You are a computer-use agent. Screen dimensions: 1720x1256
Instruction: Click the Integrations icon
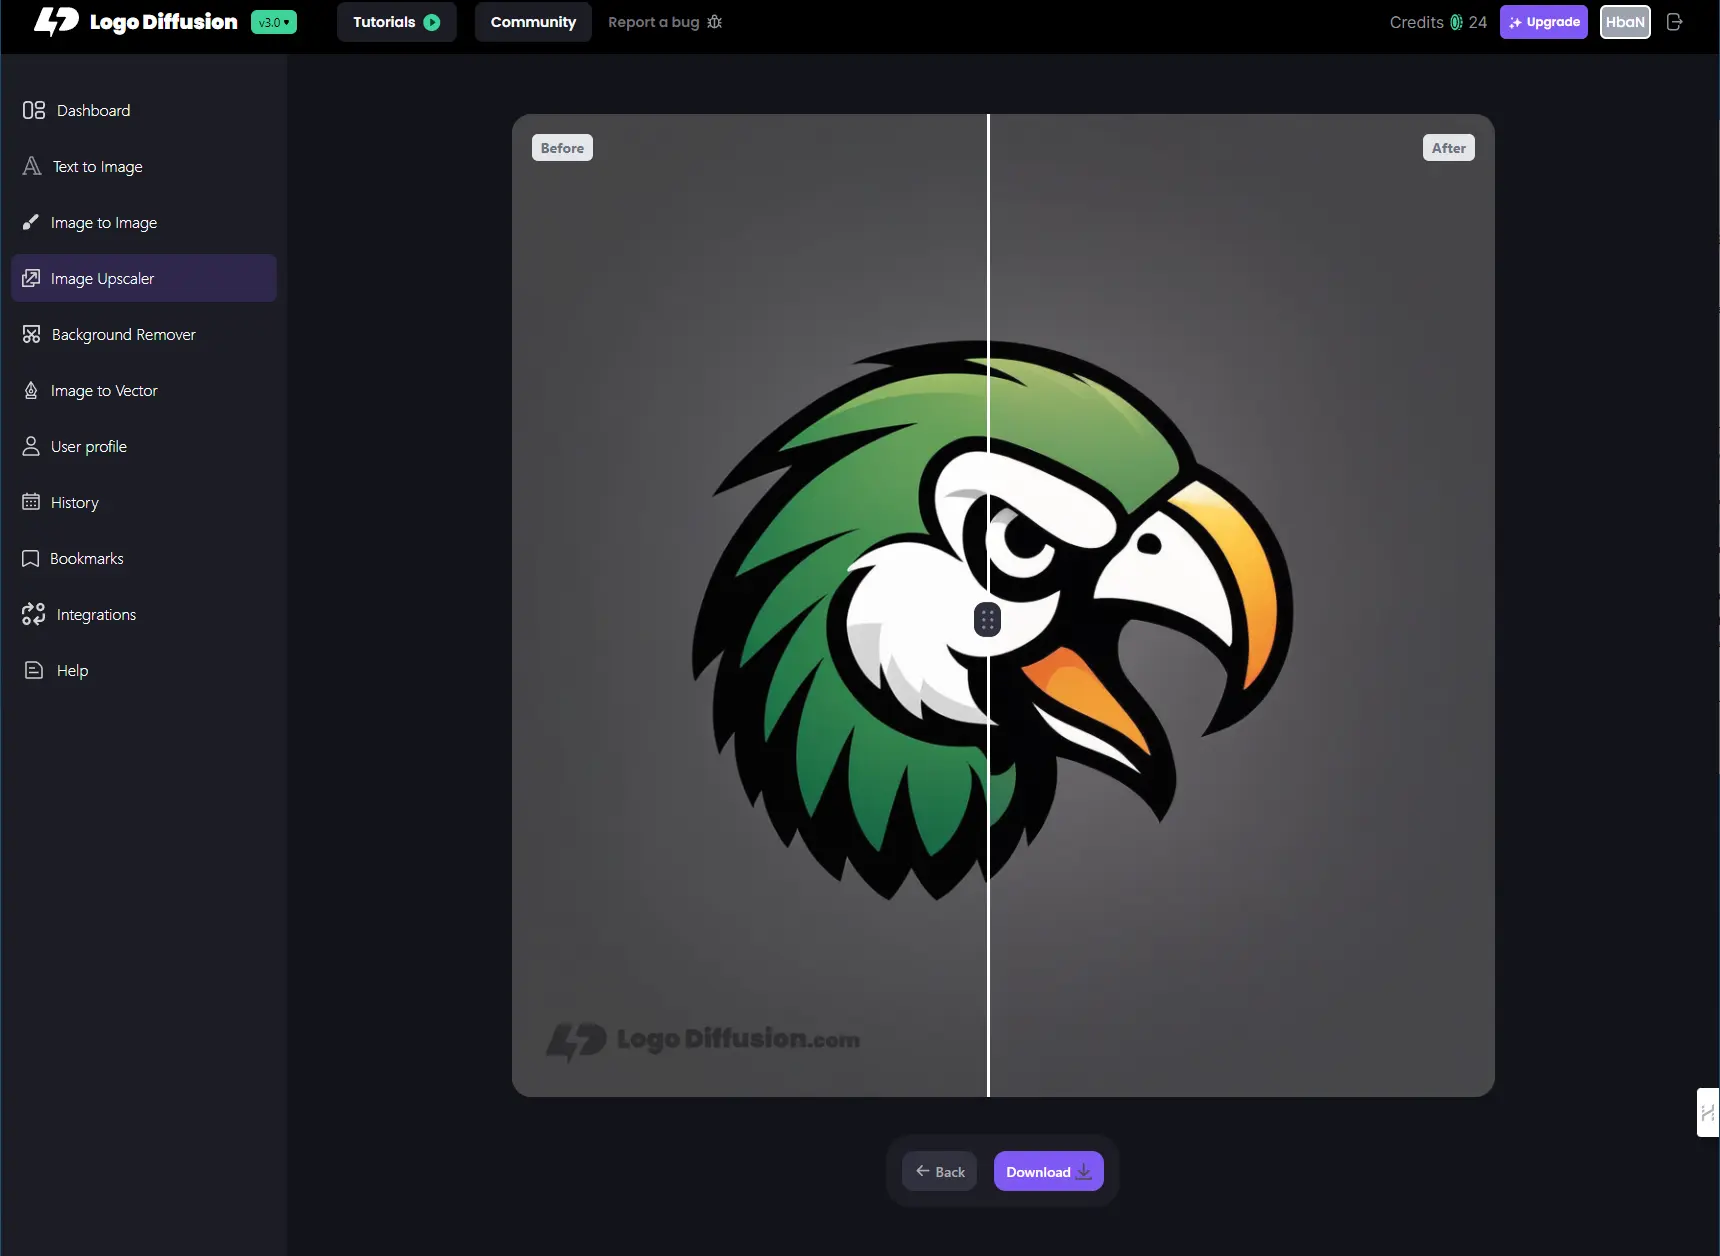34,614
